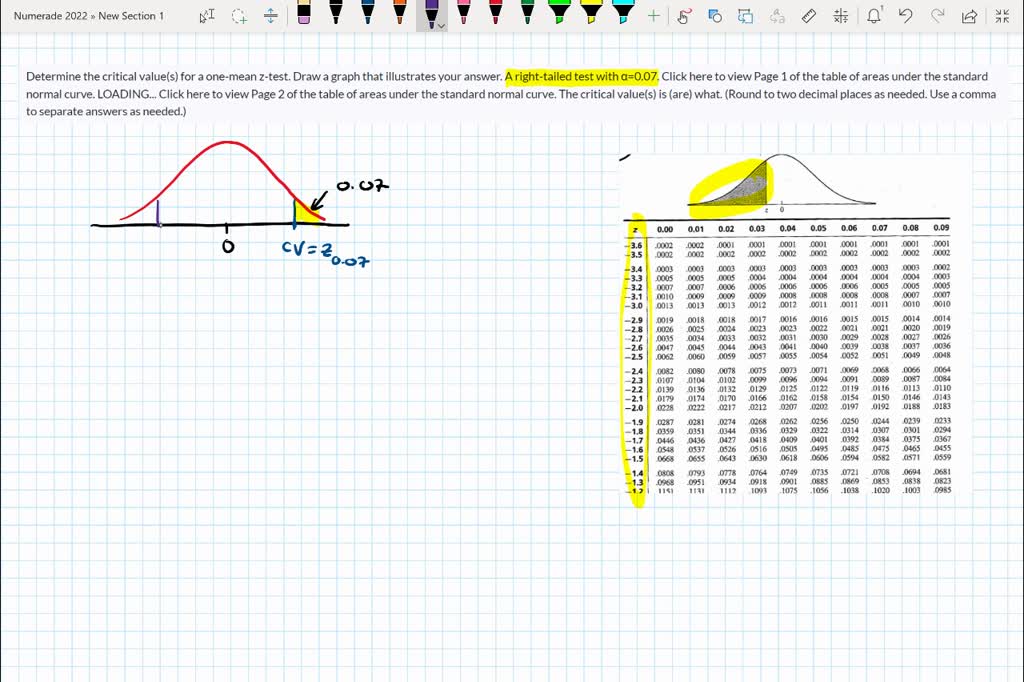Expand the purple pen options chevron
1024x682 pixels.
tap(441, 26)
